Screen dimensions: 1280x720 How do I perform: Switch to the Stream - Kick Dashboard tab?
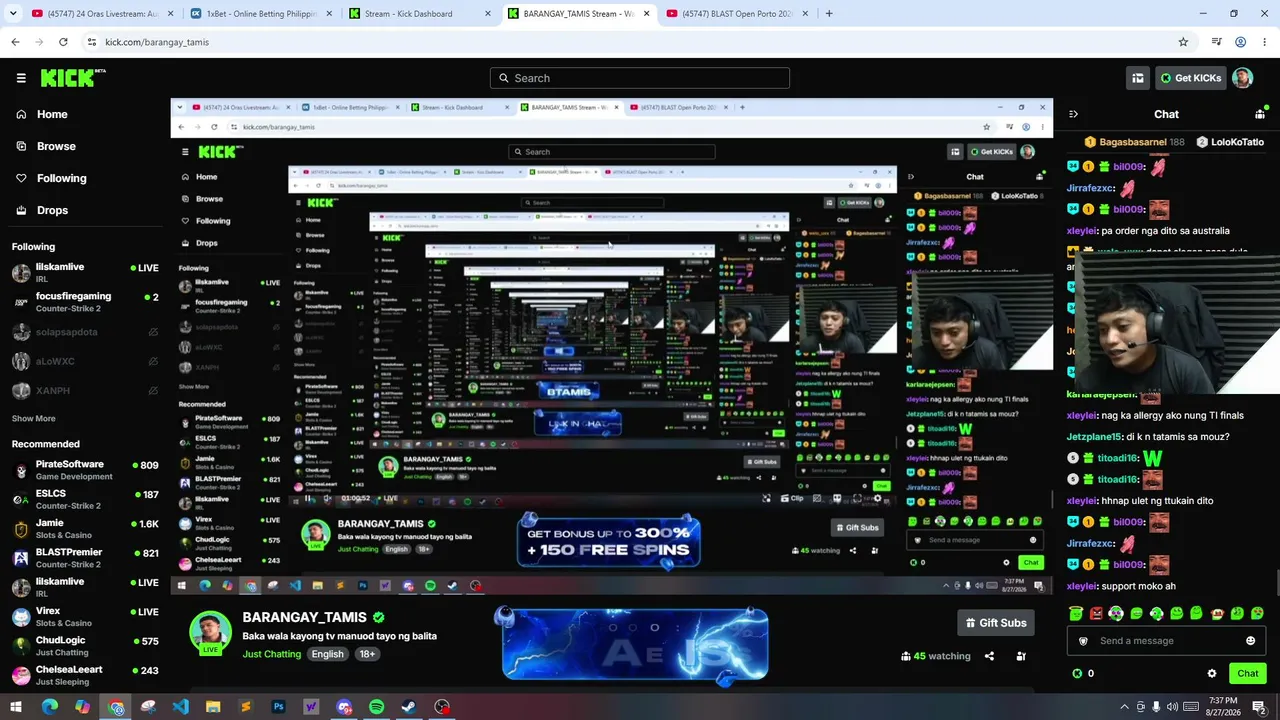[x=420, y=14]
